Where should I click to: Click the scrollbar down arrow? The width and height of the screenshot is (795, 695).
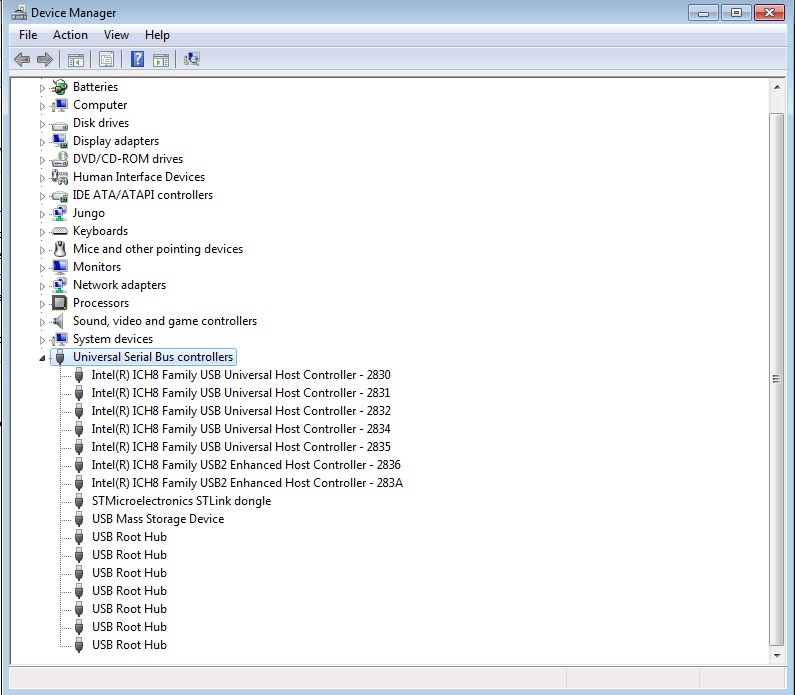[777, 655]
